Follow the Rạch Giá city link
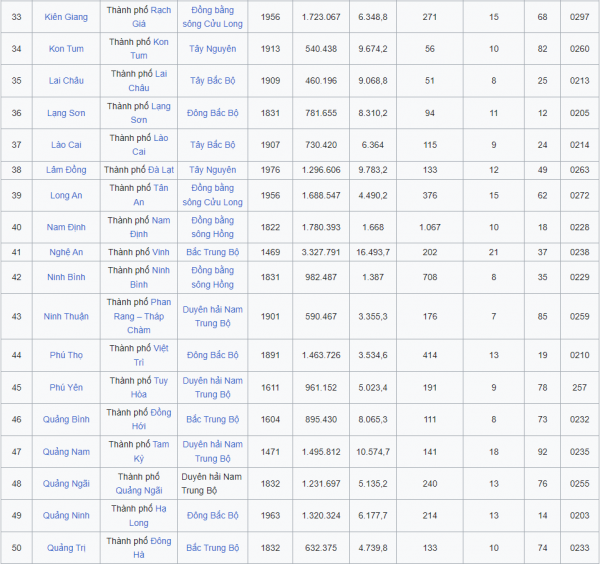The image size is (600, 564). point(150,17)
